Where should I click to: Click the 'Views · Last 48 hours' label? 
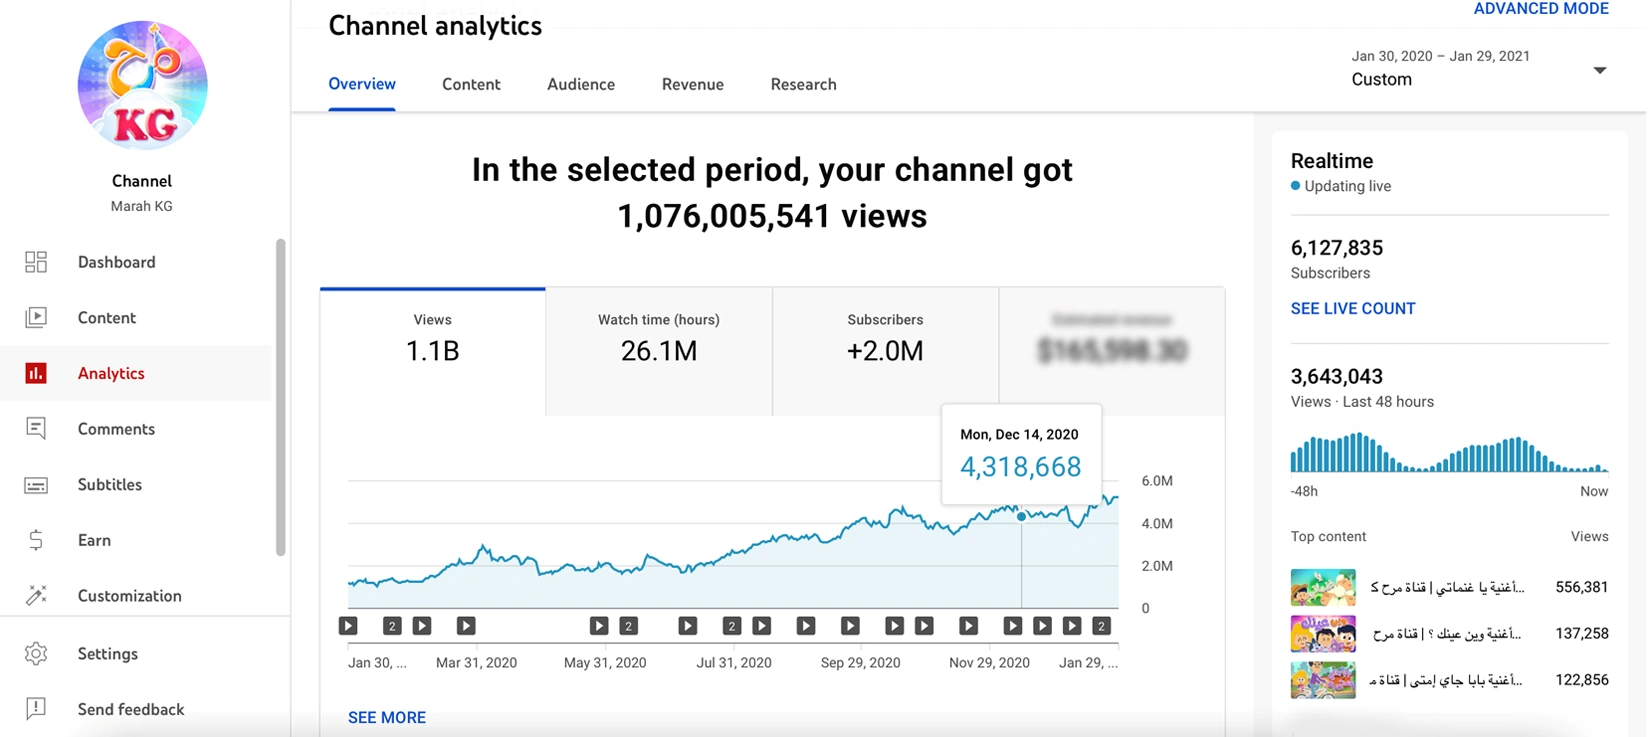(1362, 402)
